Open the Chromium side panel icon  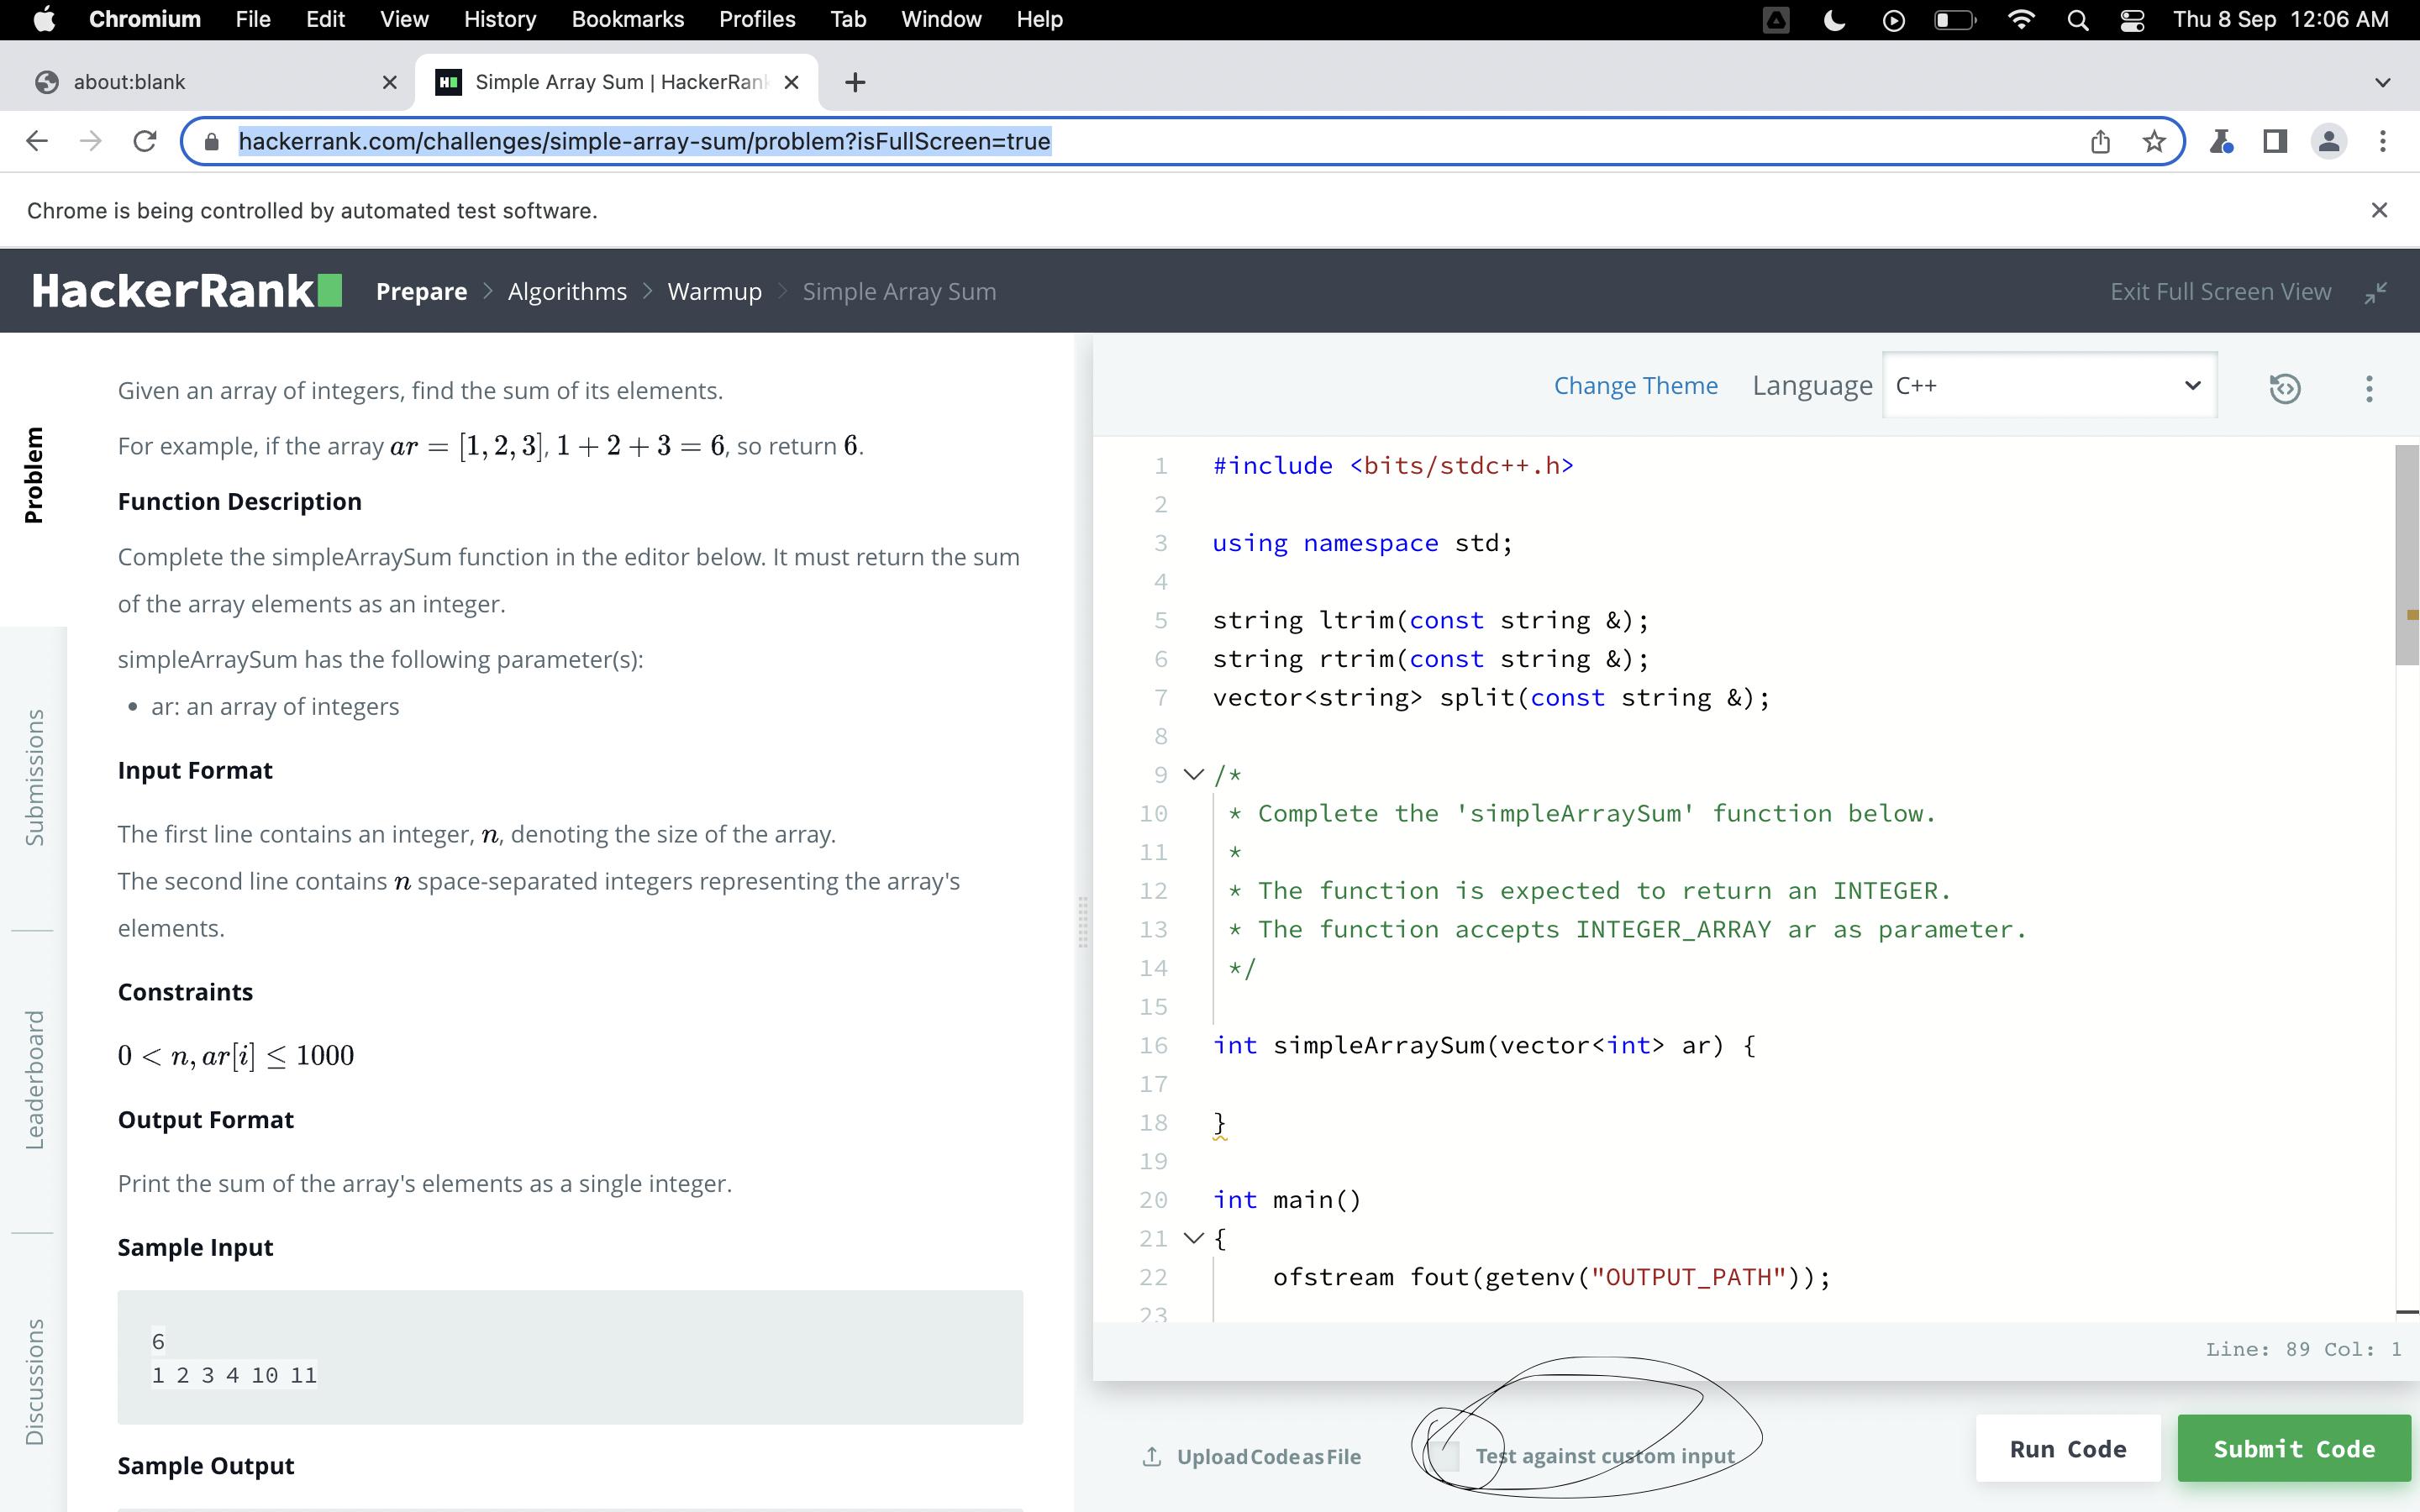(2275, 142)
